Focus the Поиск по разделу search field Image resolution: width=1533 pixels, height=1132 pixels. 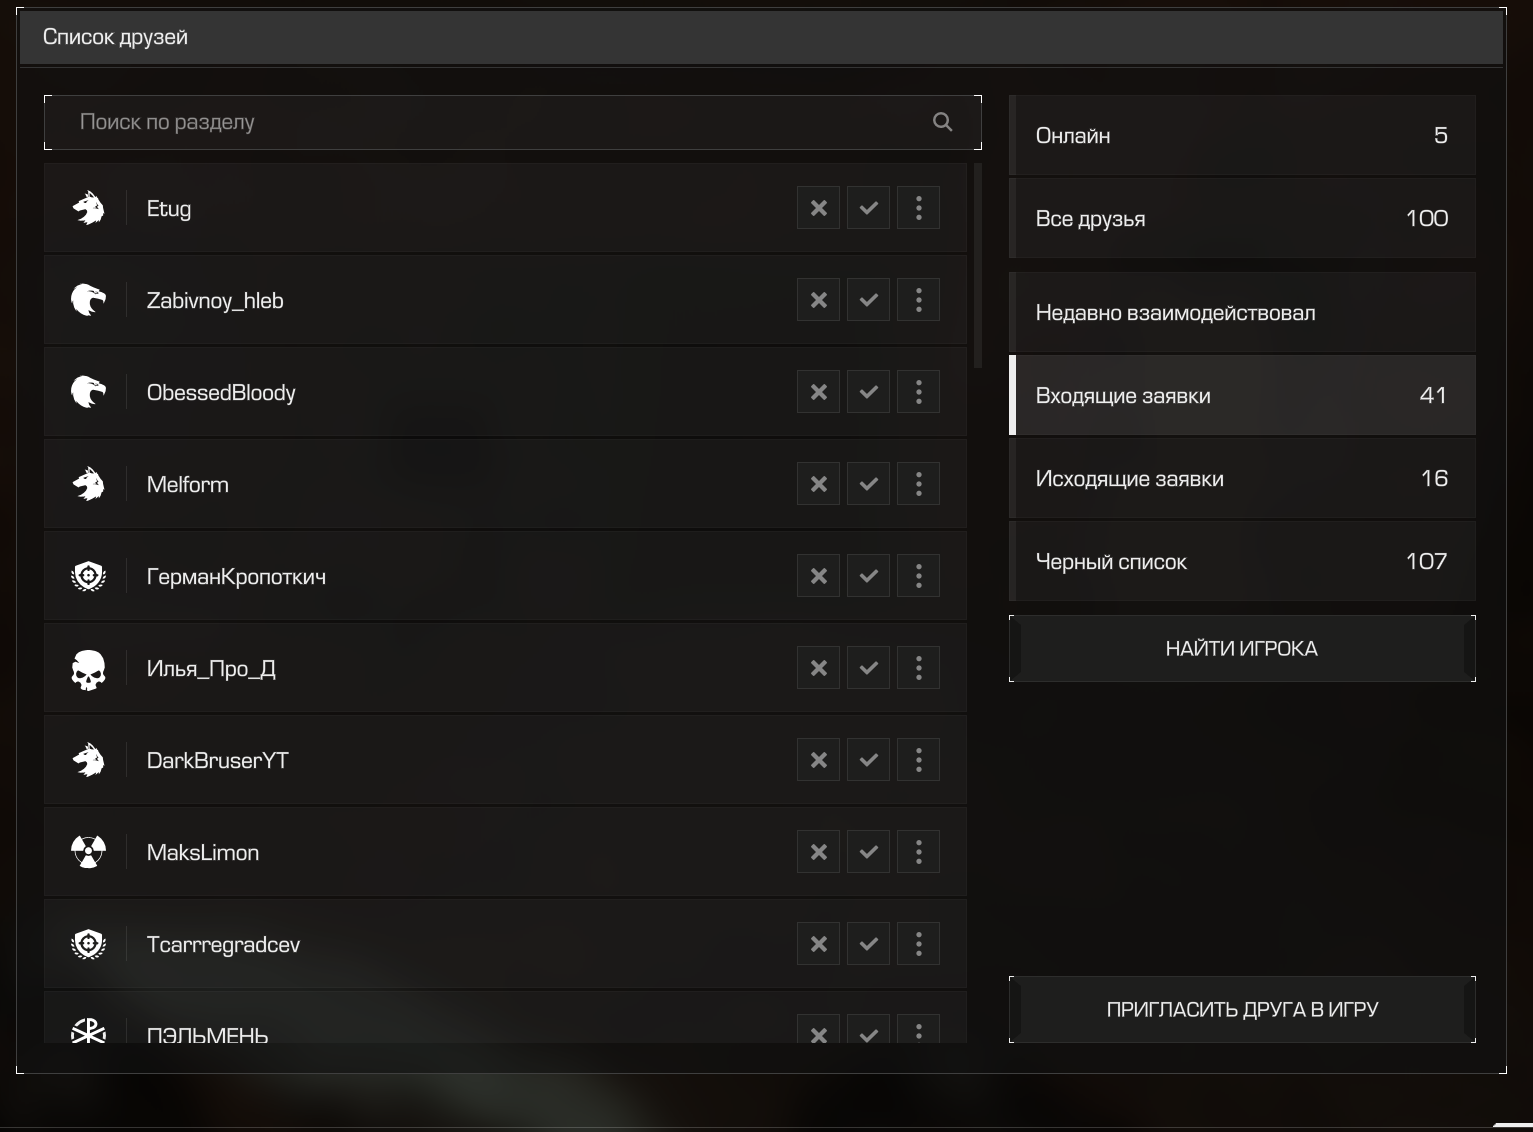tap(490, 122)
